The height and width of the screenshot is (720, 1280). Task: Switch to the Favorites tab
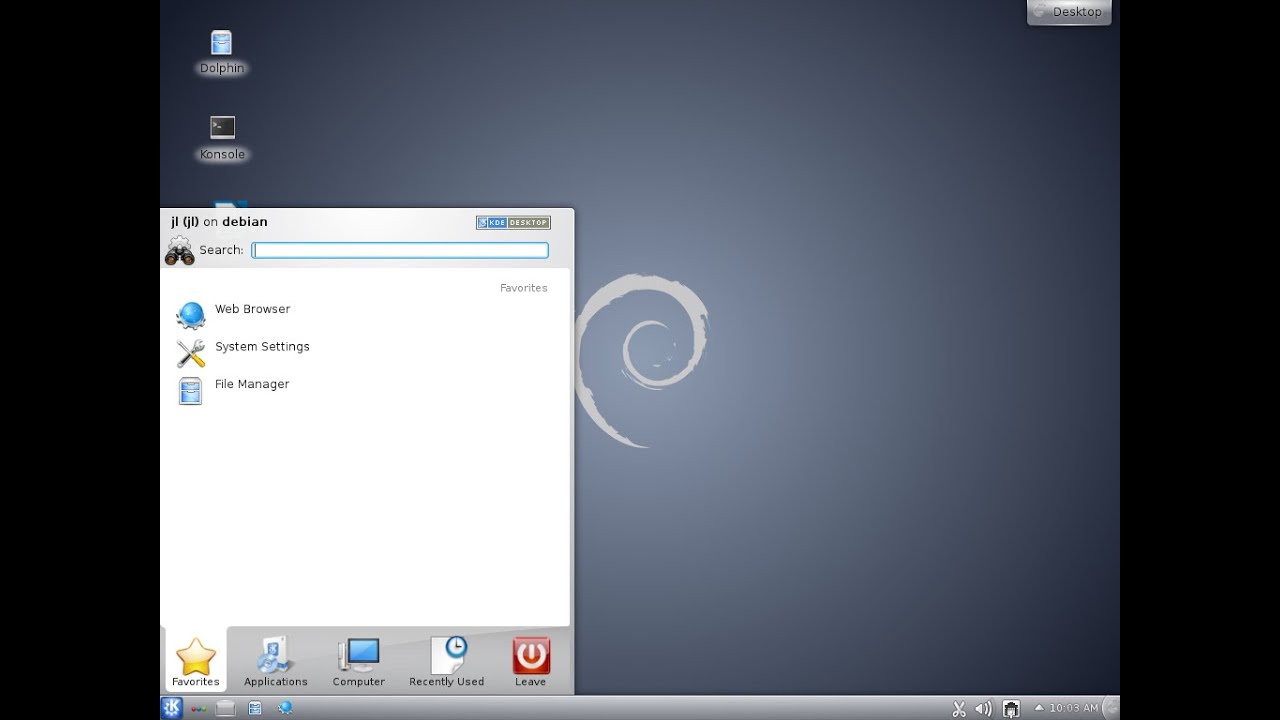(195, 661)
